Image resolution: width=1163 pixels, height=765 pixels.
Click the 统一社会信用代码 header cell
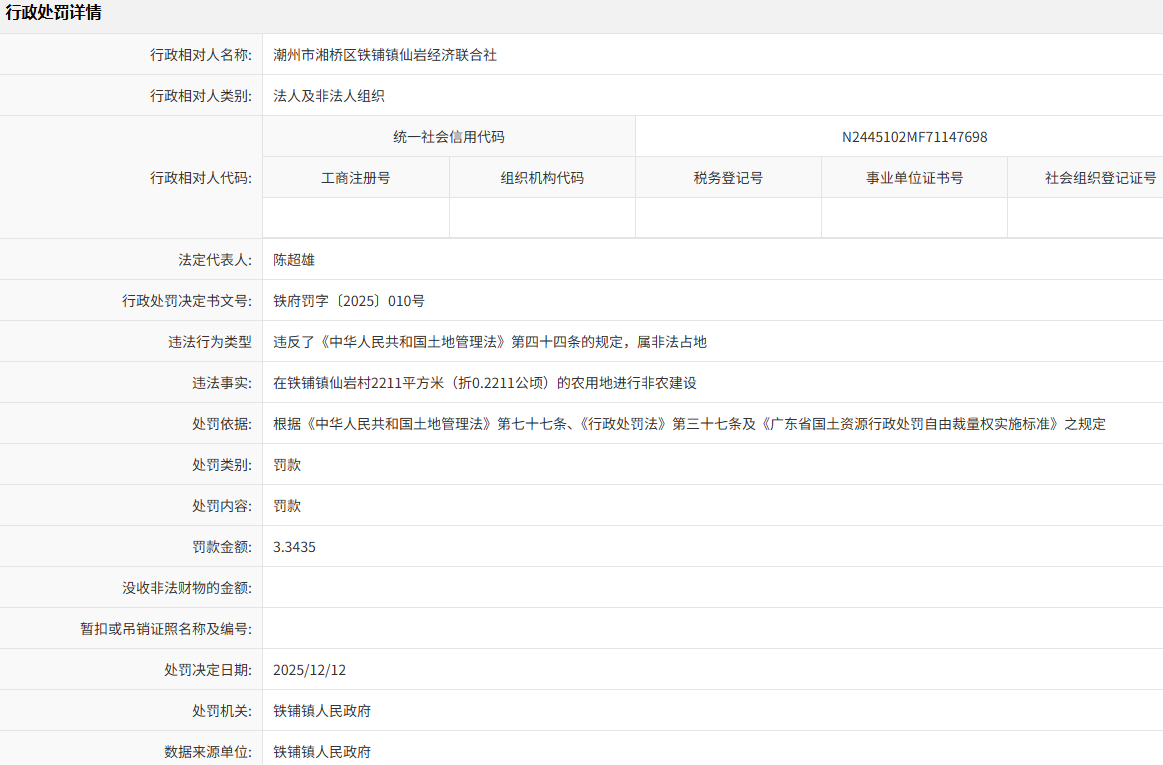449,137
